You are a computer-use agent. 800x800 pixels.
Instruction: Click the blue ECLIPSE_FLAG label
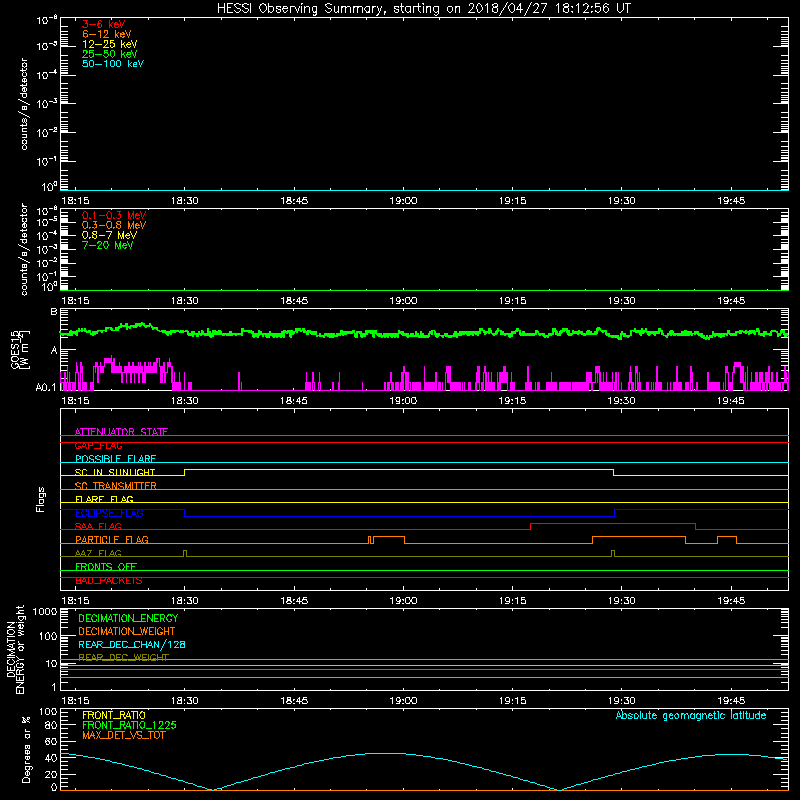point(109,513)
